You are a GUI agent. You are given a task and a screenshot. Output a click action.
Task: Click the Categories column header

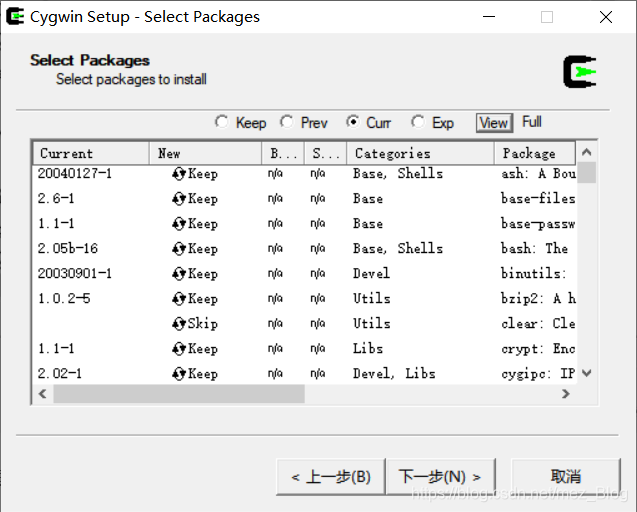[420, 153]
